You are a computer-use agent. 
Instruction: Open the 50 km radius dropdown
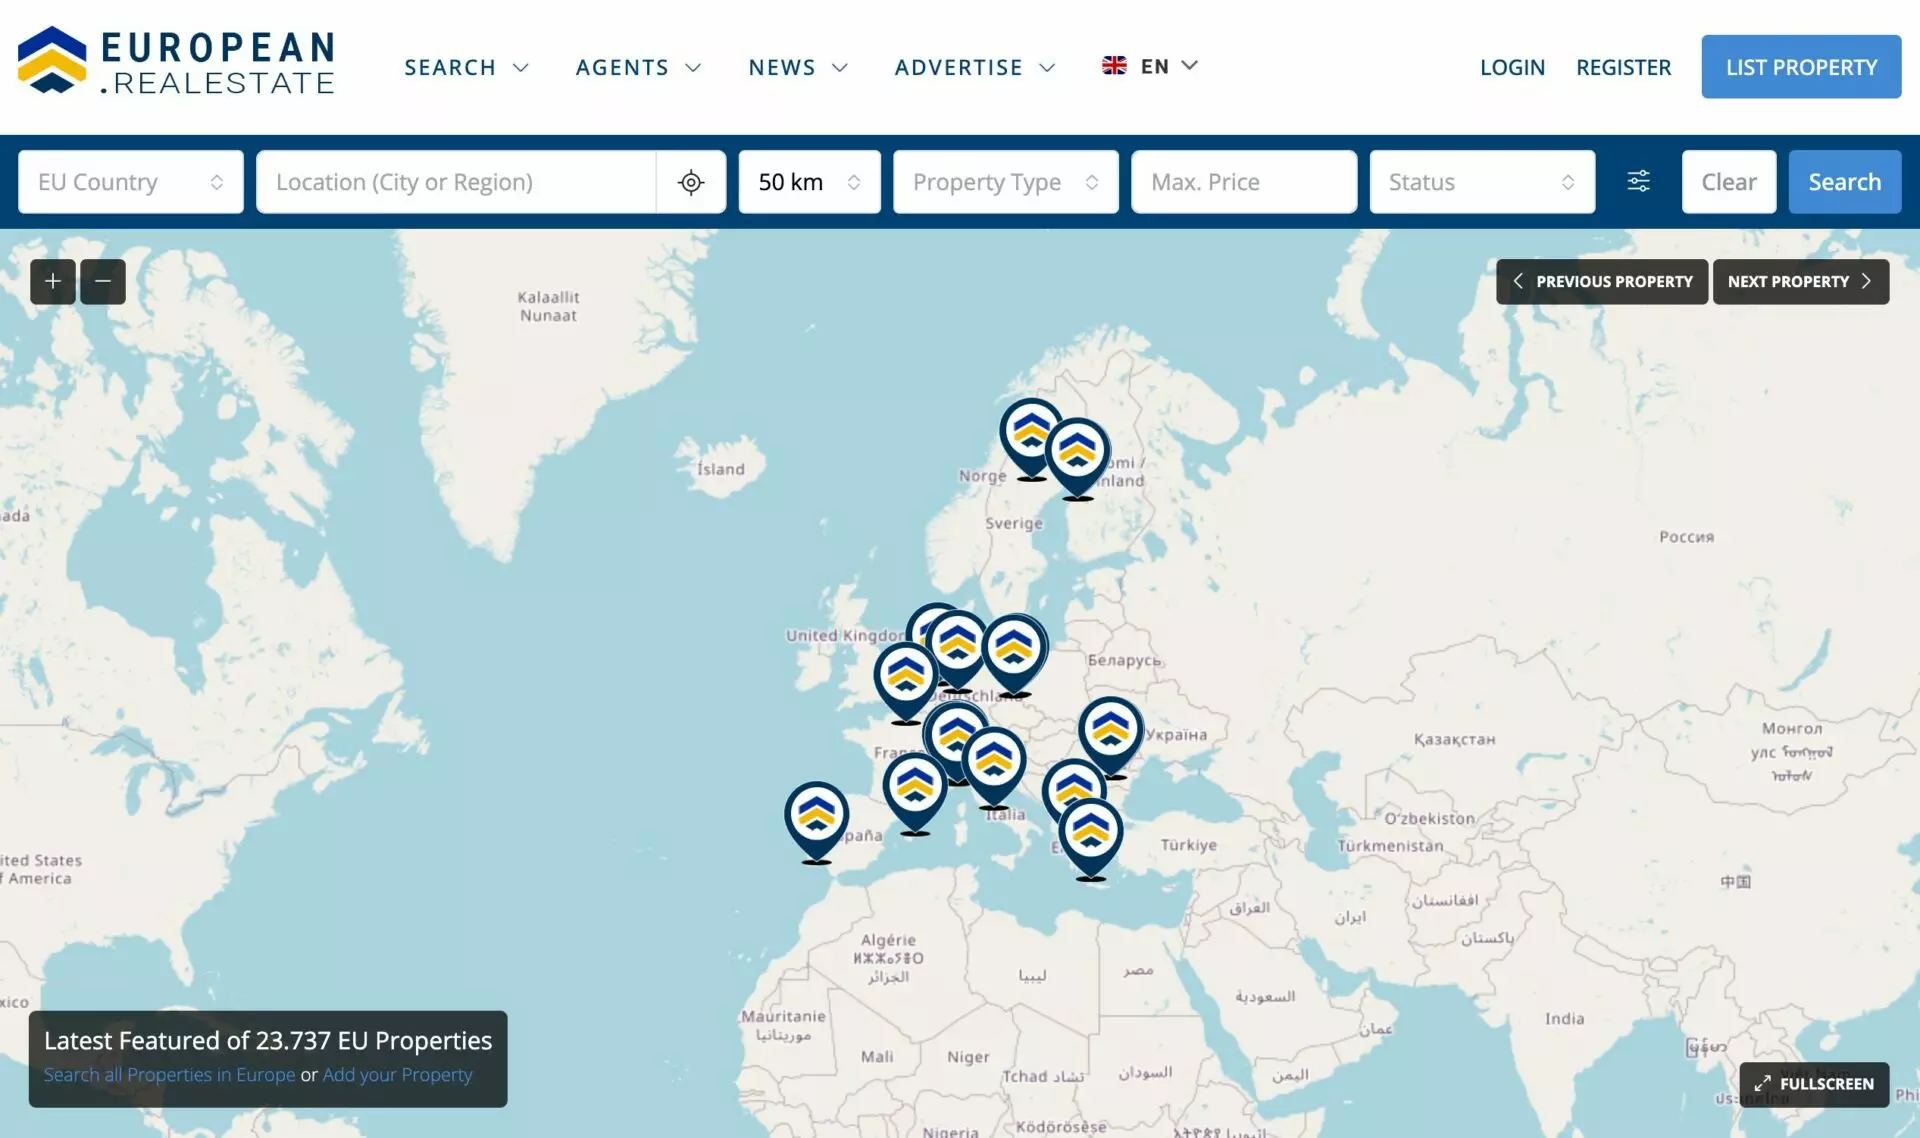coord(809,182)
